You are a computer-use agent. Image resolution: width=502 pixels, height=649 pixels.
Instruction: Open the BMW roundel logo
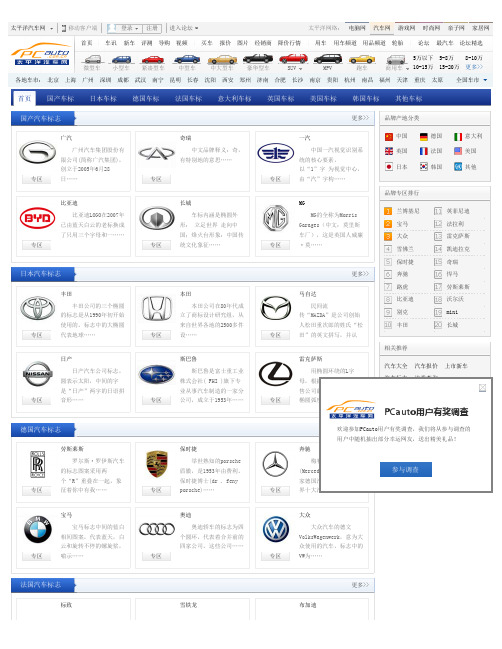37,529
